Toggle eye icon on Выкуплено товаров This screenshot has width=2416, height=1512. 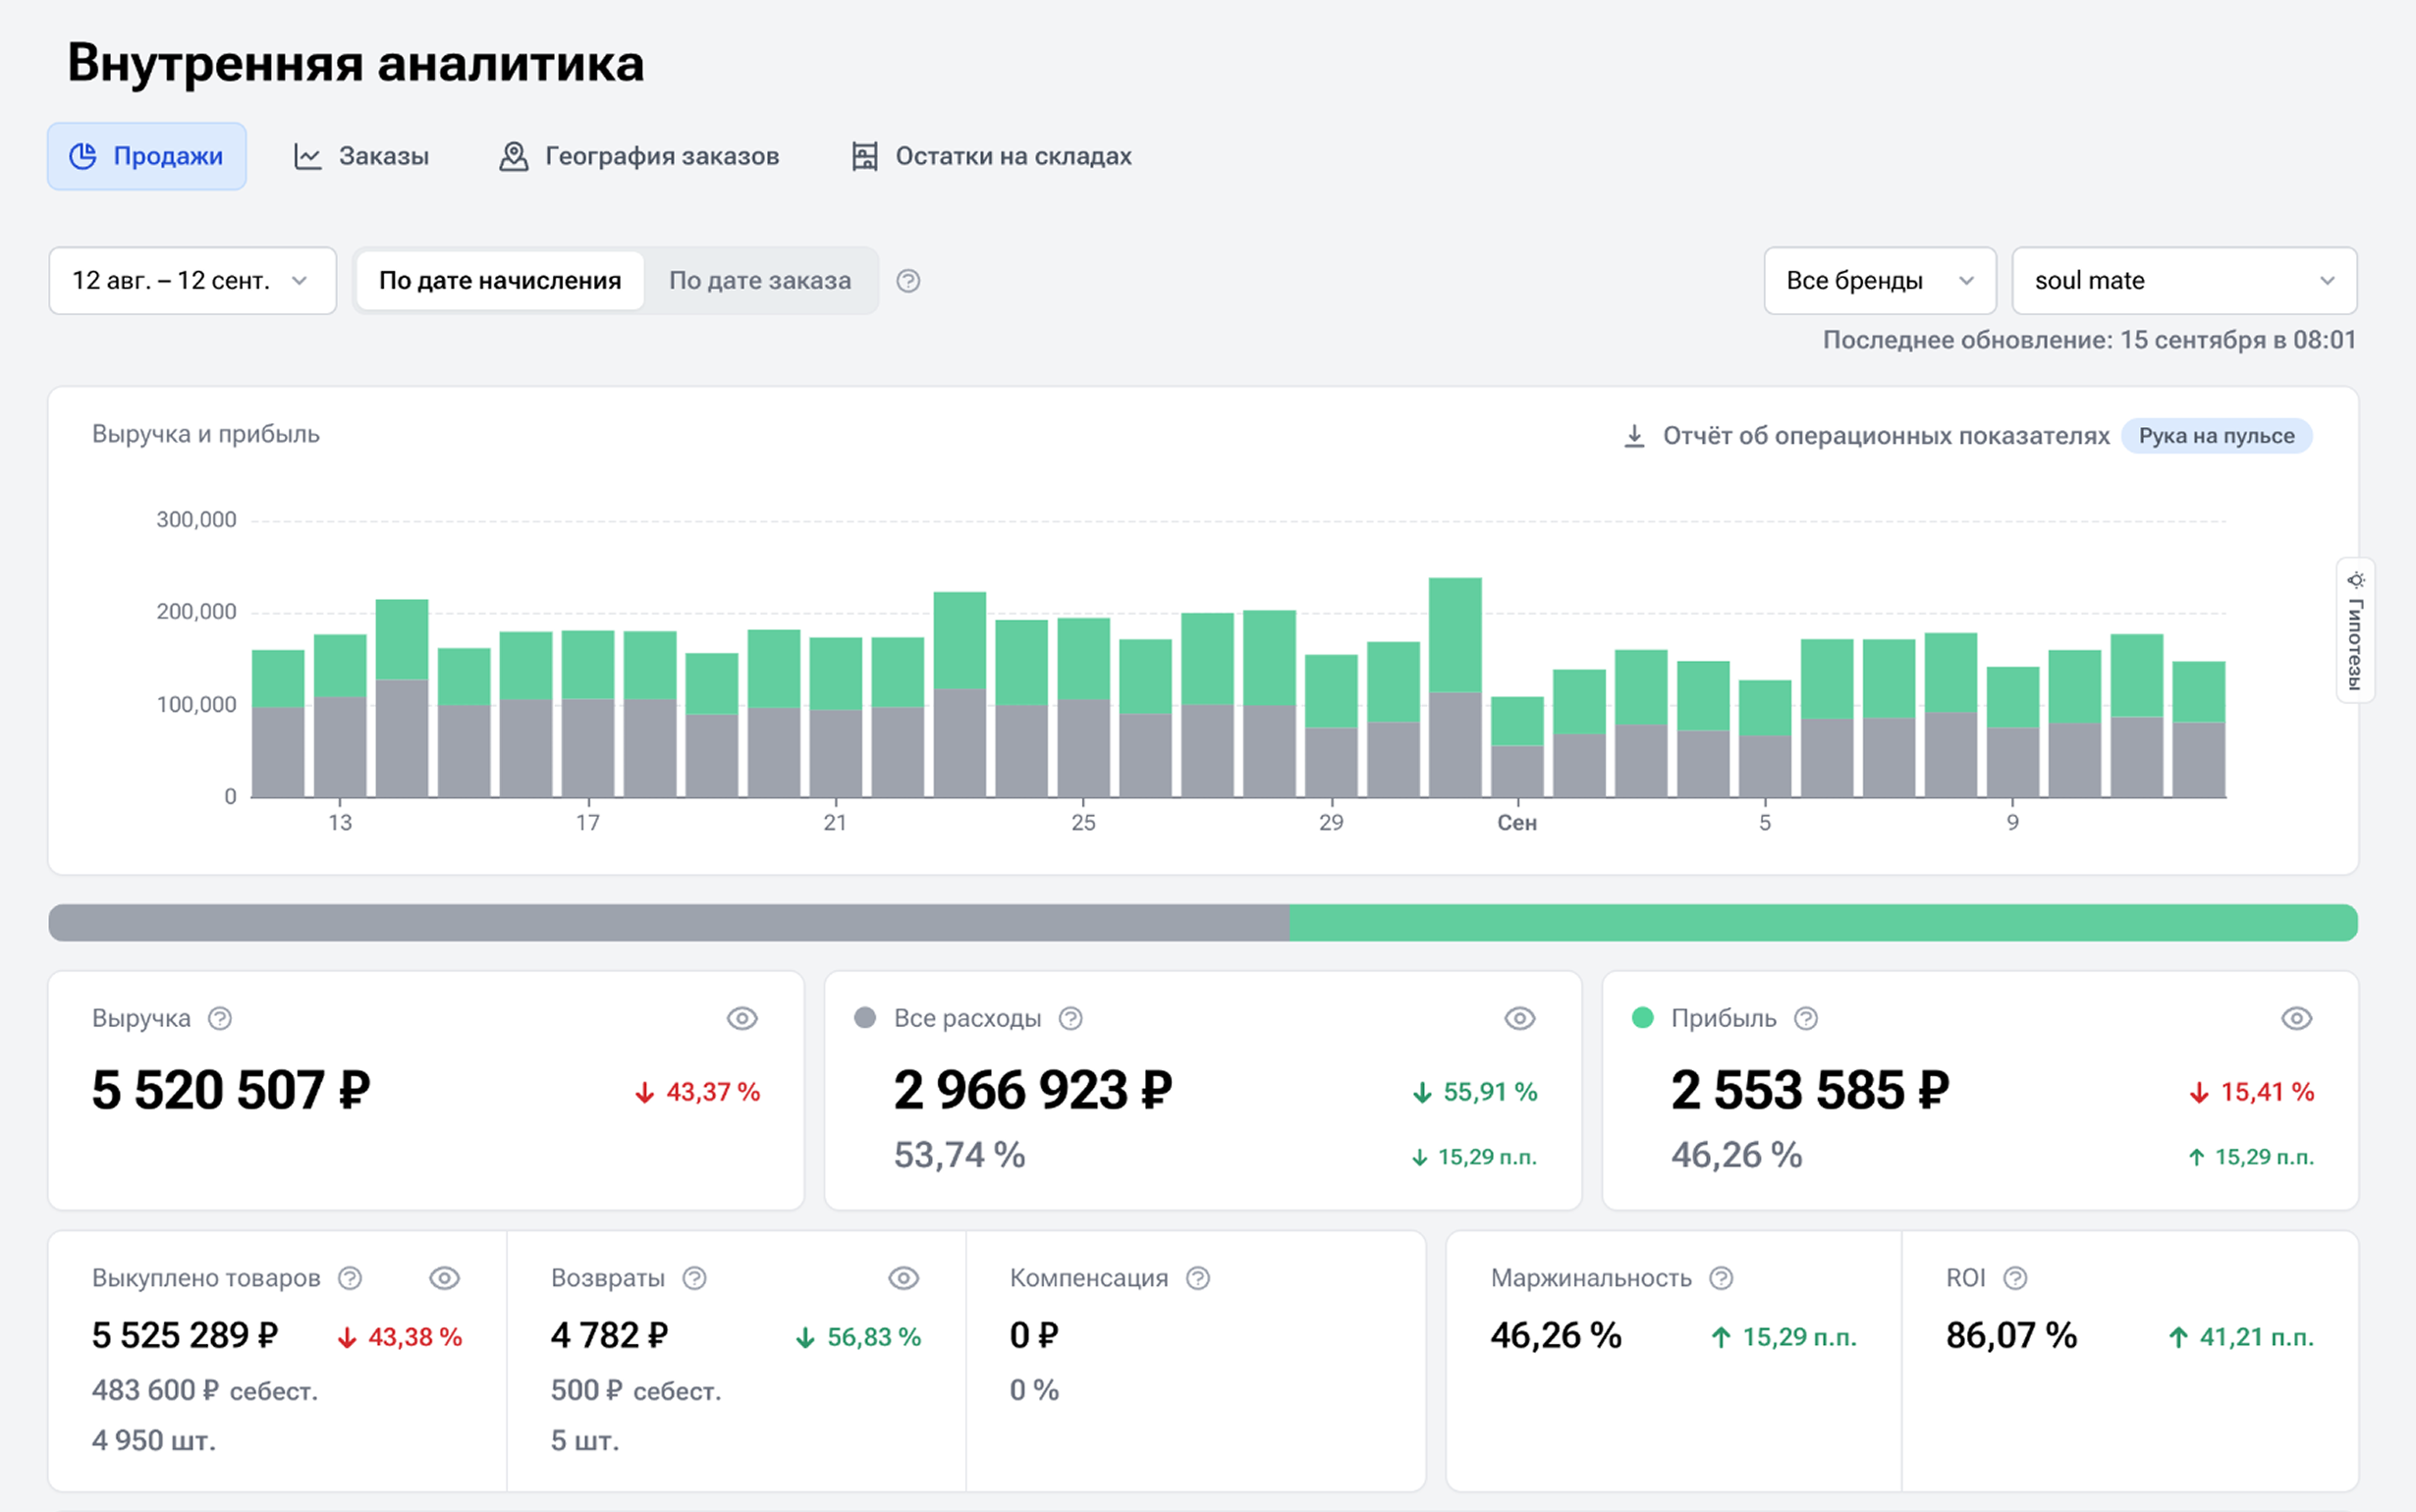click(x=444, y=1278)
